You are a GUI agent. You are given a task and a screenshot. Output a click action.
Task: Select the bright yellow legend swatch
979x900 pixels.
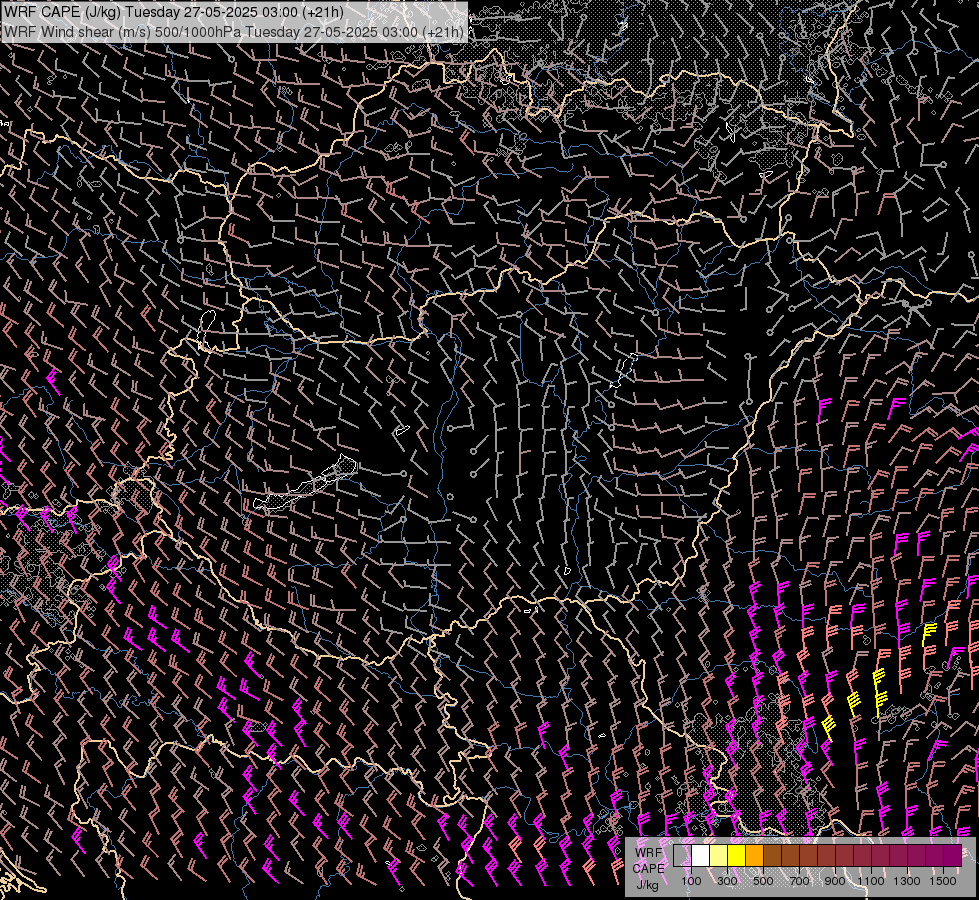click(x=737, y=856)
